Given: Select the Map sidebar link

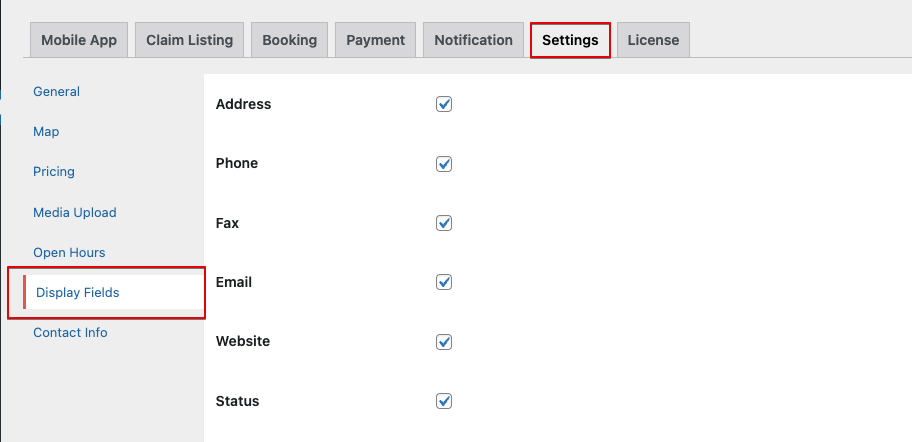Looking at the screenshot, I should pyautogui.click(x=46, y=131).
